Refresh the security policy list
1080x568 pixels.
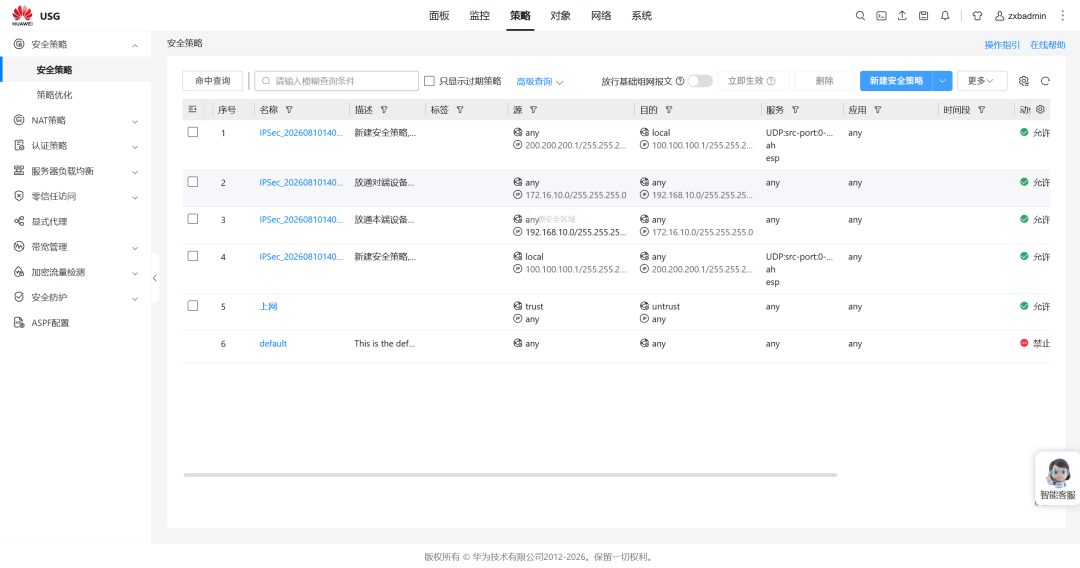click(x=1045, y=81)
